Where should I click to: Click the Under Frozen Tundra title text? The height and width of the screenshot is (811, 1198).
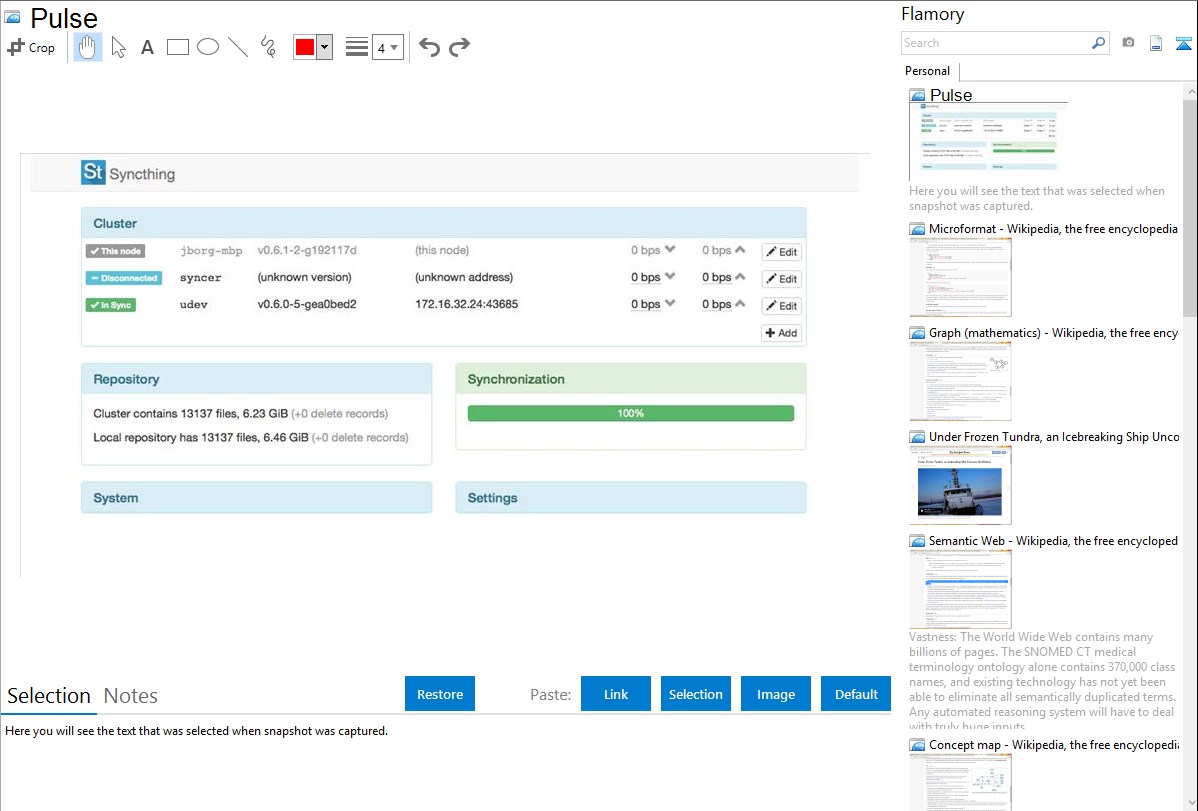[x=1054, y=436]
